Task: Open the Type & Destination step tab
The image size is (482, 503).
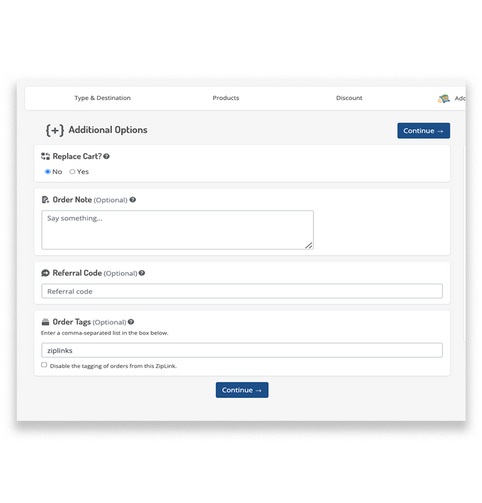Action: click(103, 98)
